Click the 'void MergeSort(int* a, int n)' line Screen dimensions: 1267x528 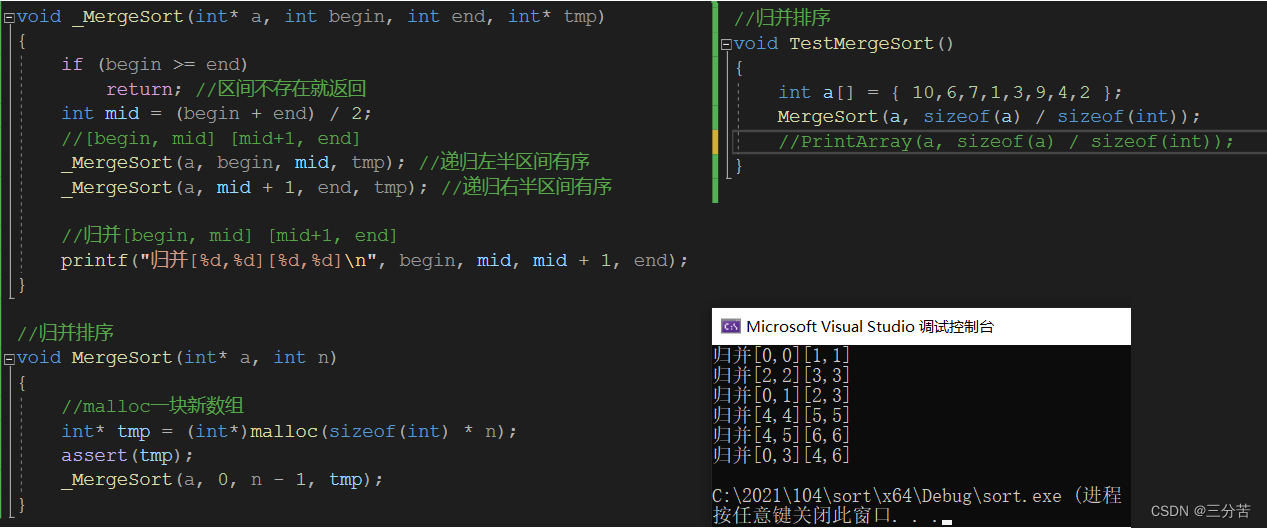coord(177,358)
